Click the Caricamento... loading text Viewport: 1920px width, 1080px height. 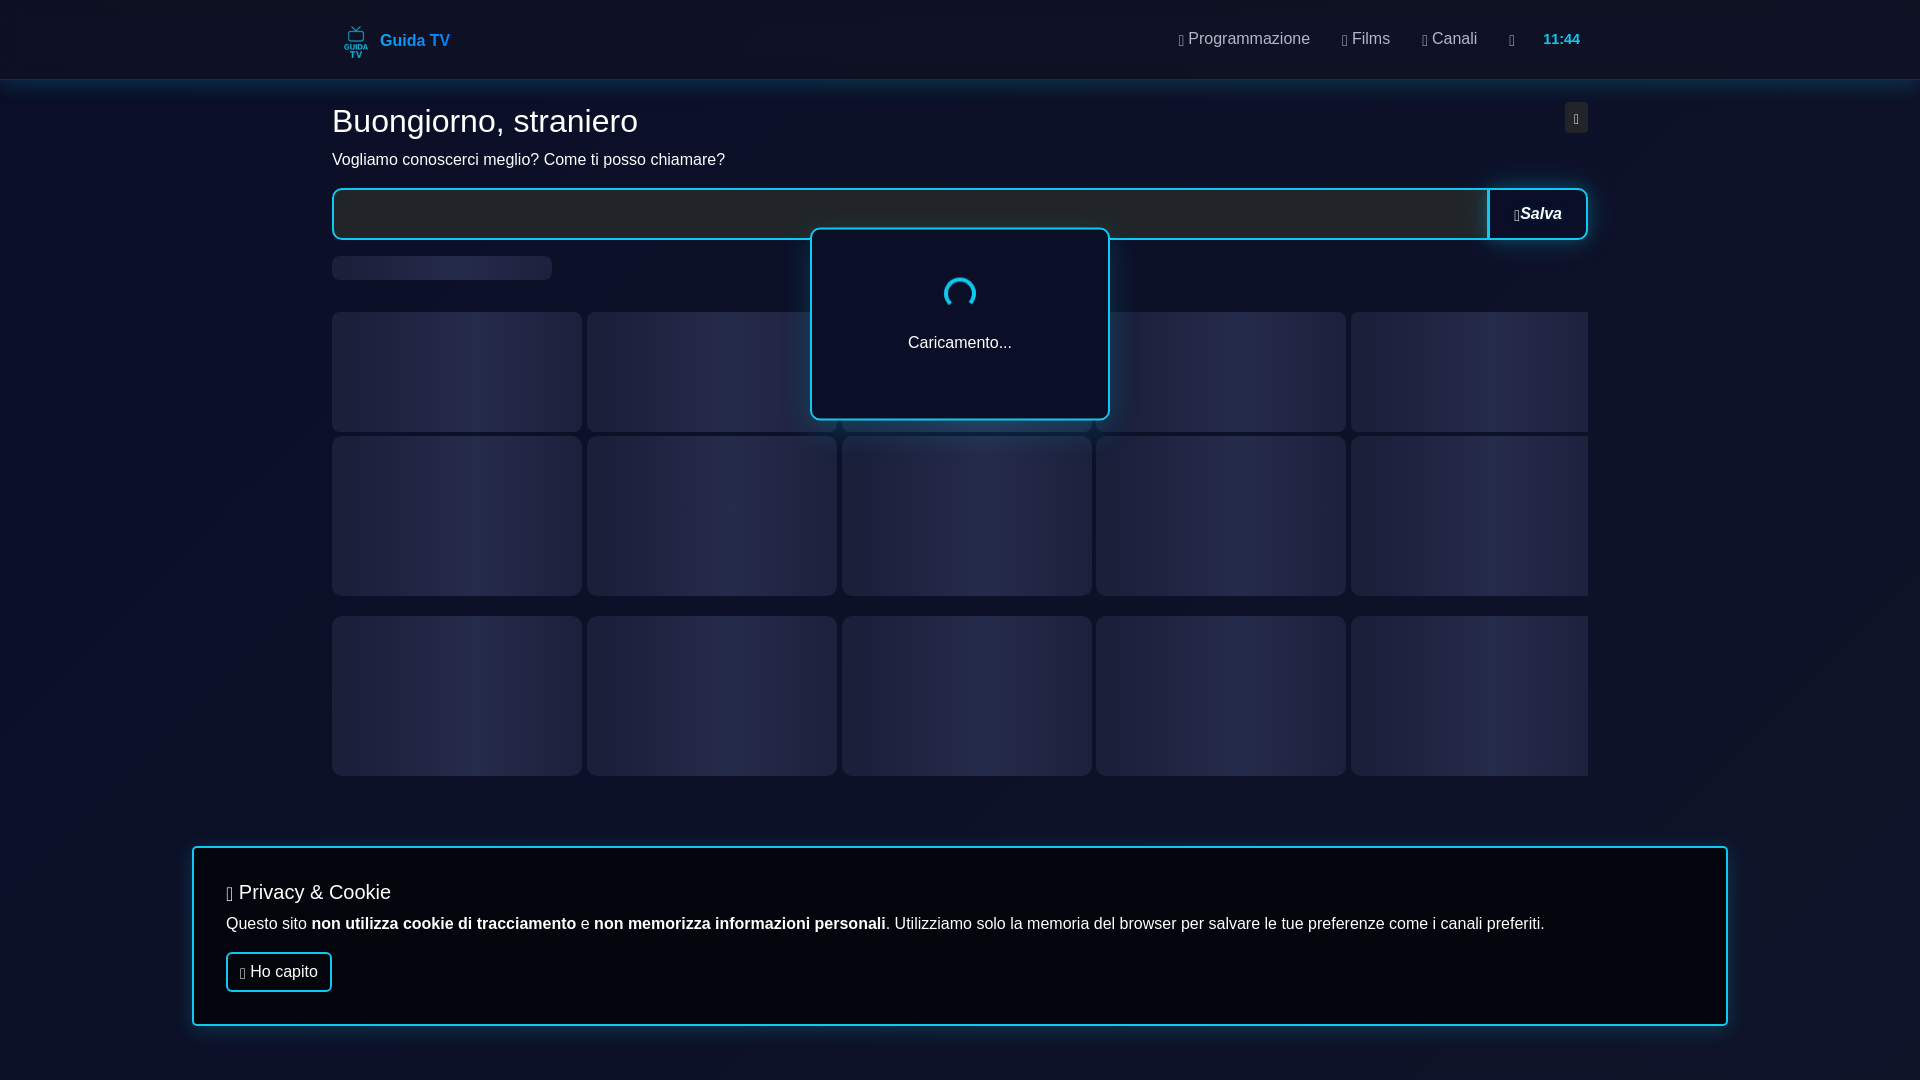coord(959,343)
